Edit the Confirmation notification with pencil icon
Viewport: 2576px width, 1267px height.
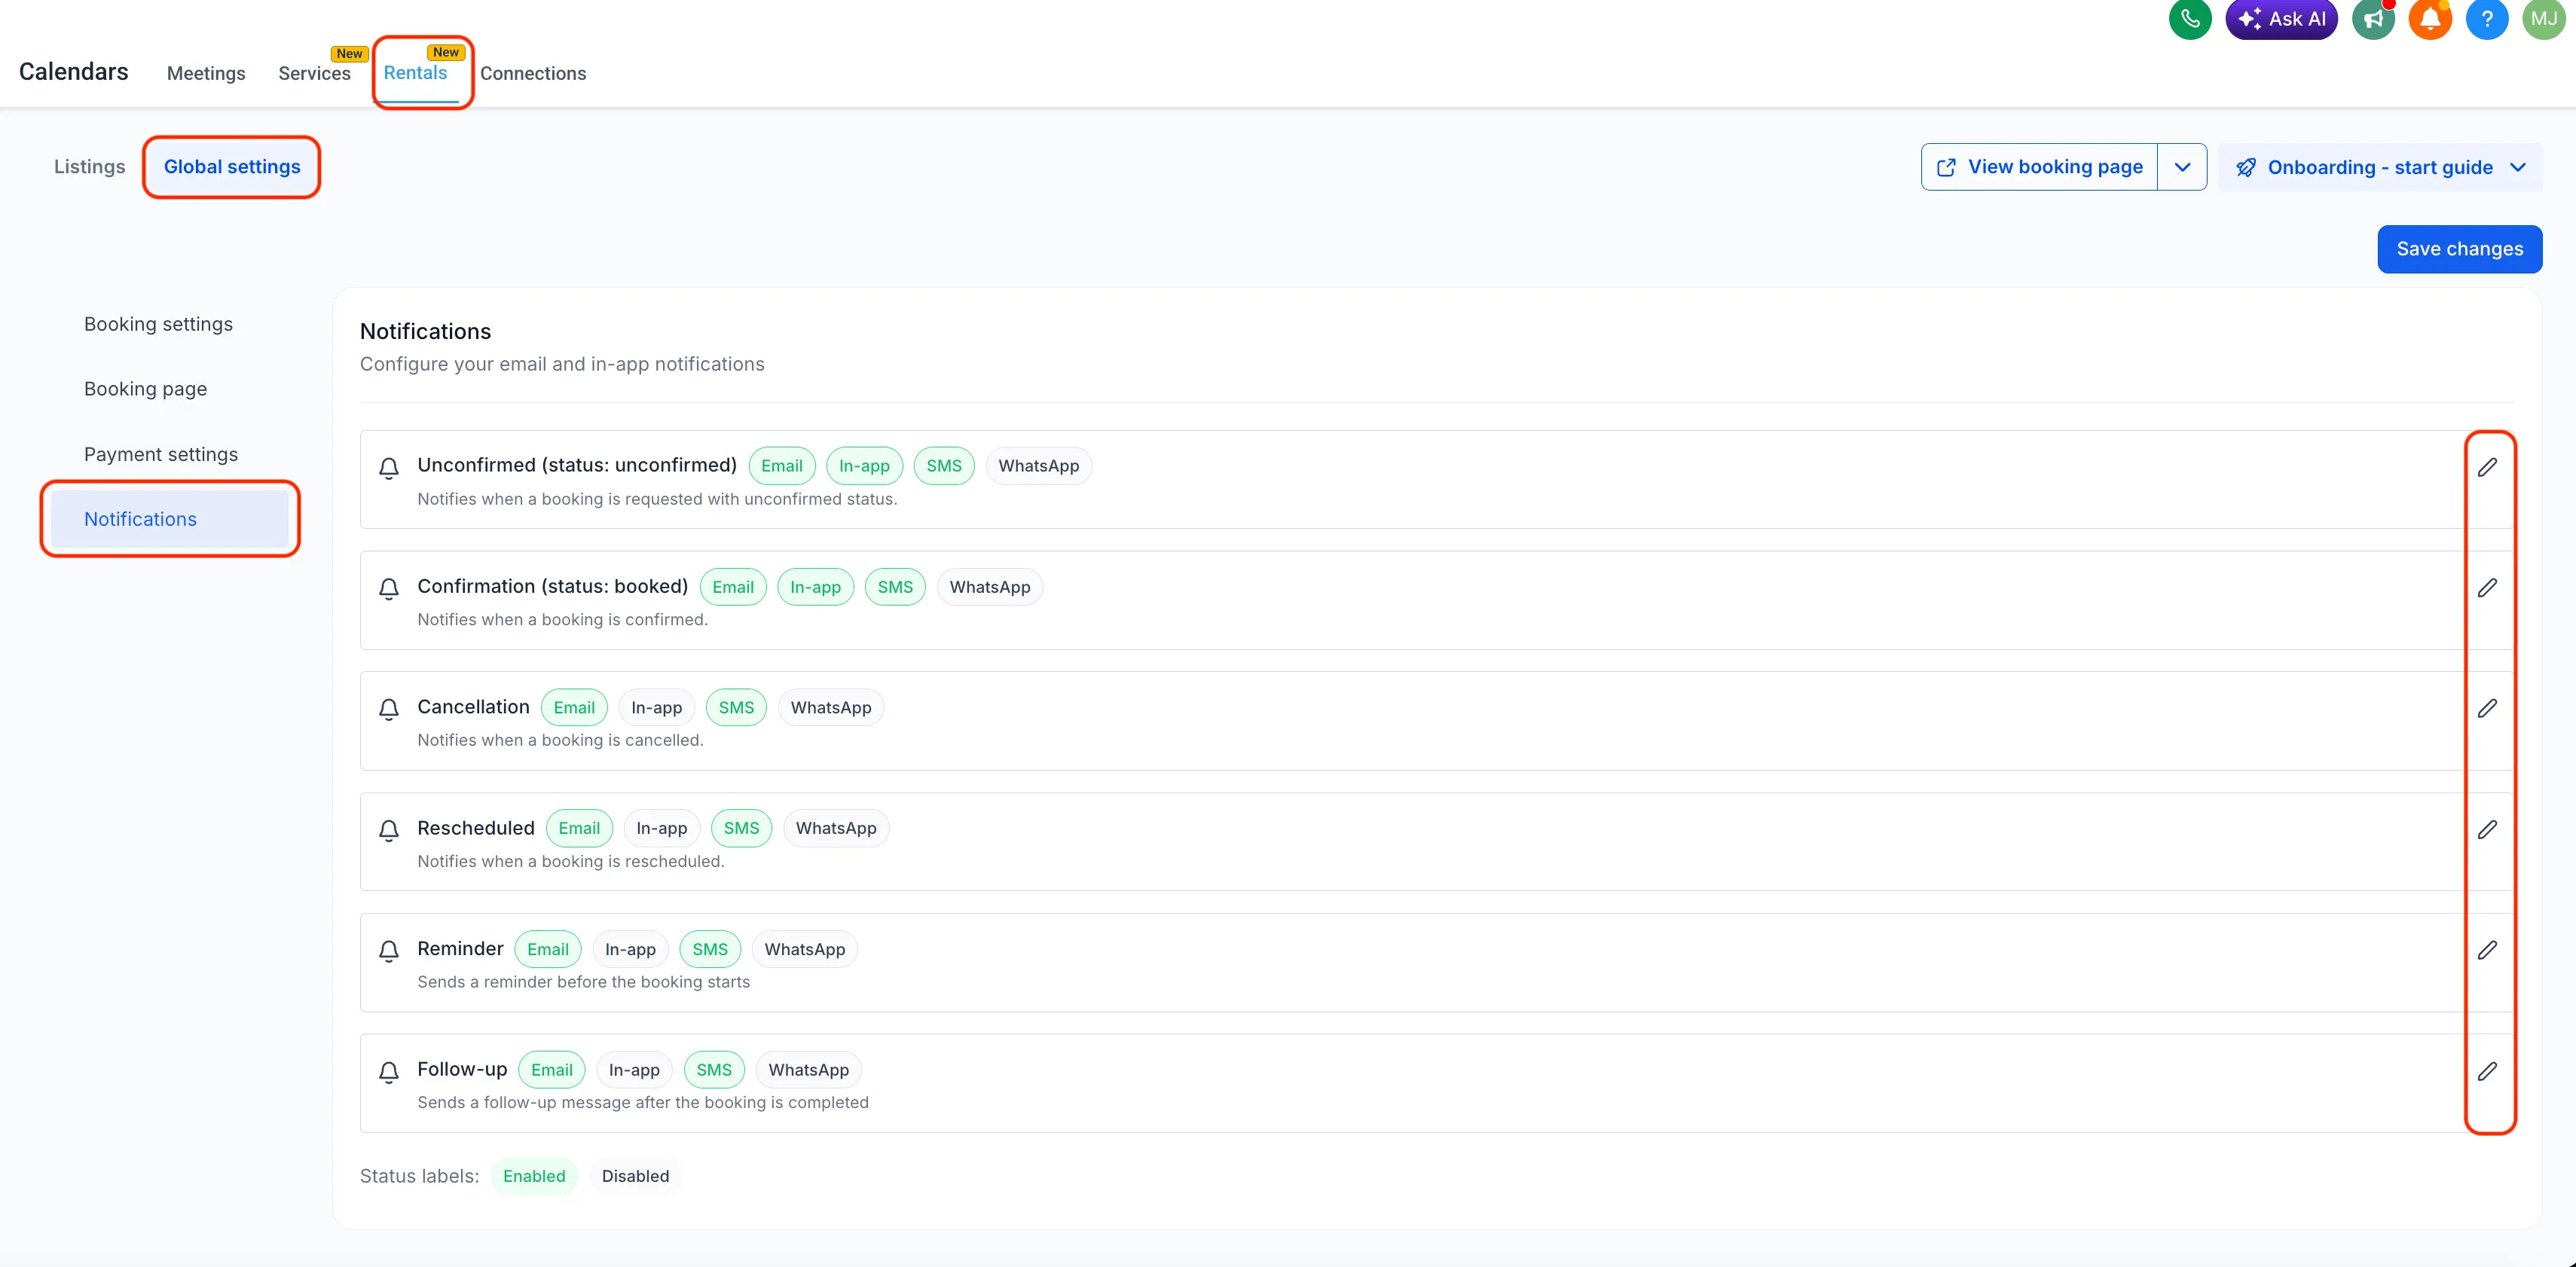click(2487, 588)
